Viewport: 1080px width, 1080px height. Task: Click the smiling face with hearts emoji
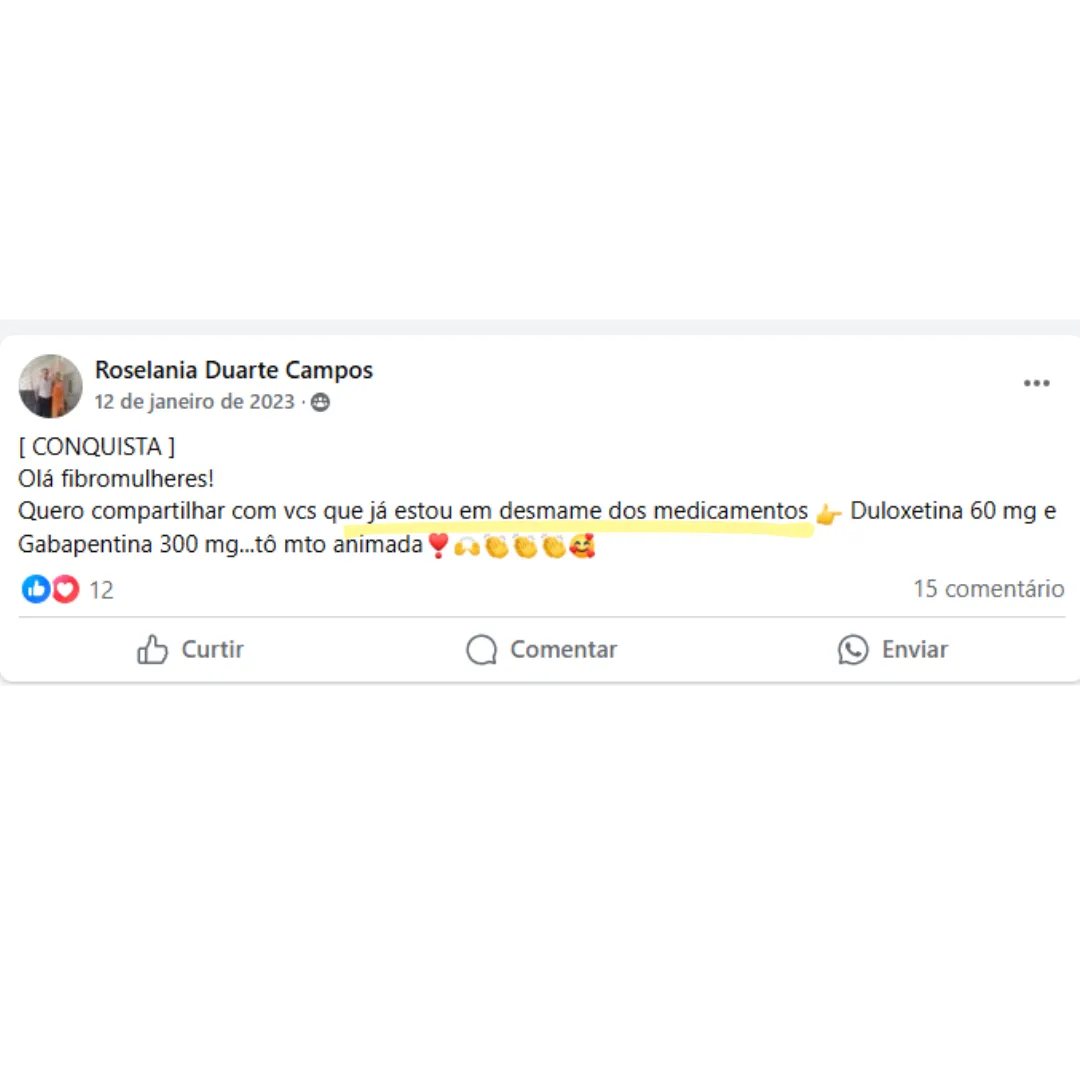point(583,546)
